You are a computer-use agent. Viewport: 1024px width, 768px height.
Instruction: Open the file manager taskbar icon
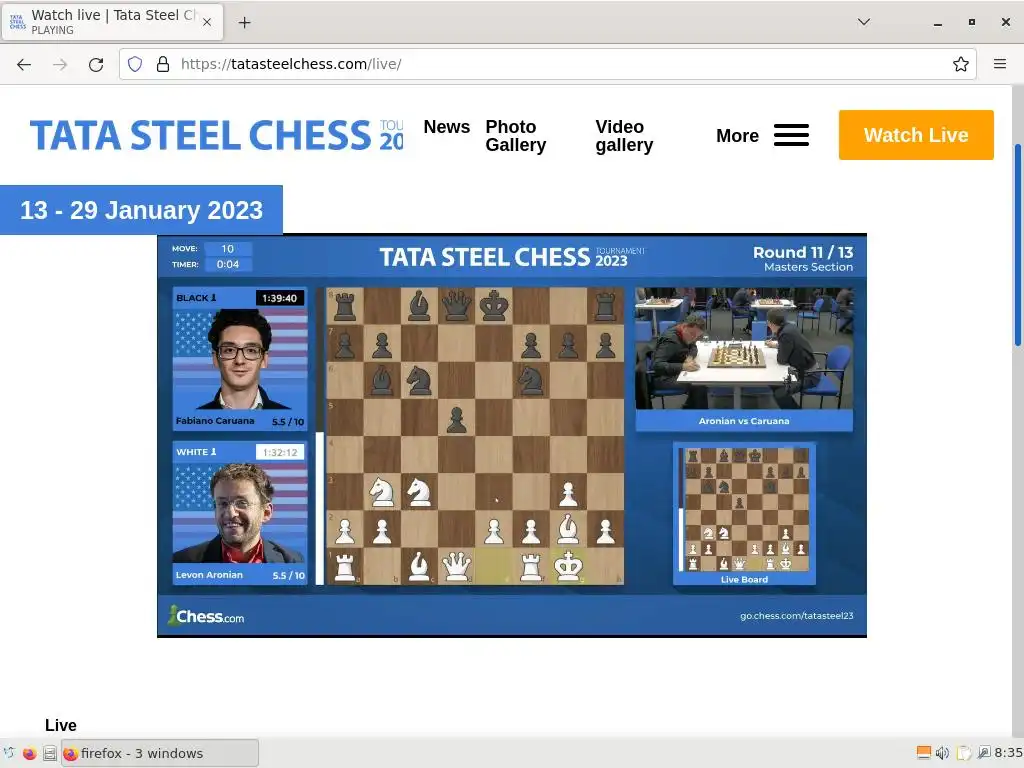coord(50,754)
